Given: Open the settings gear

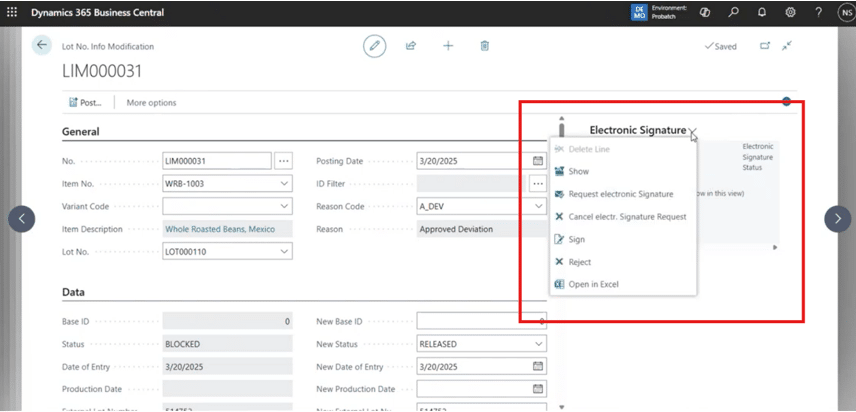Looking at the screenshot, I should click(x=790, y=13).
